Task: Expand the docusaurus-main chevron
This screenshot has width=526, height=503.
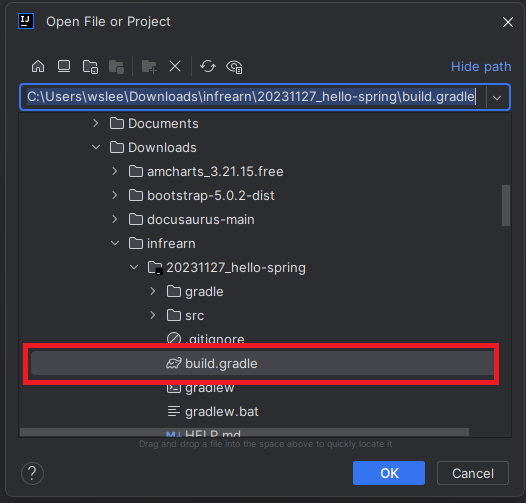Action: tap(115, 219)
